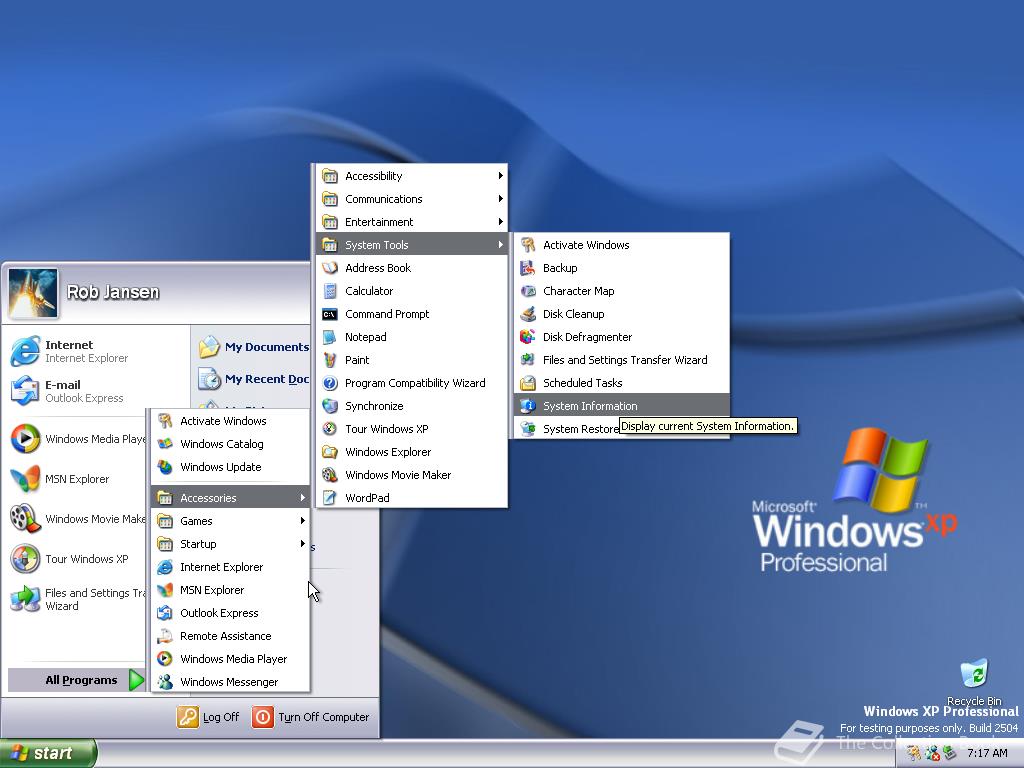The width and height of the screenshot is (1024, 768).
Task: Click the Program Compatibility Wizard icon
Action: 330,383
